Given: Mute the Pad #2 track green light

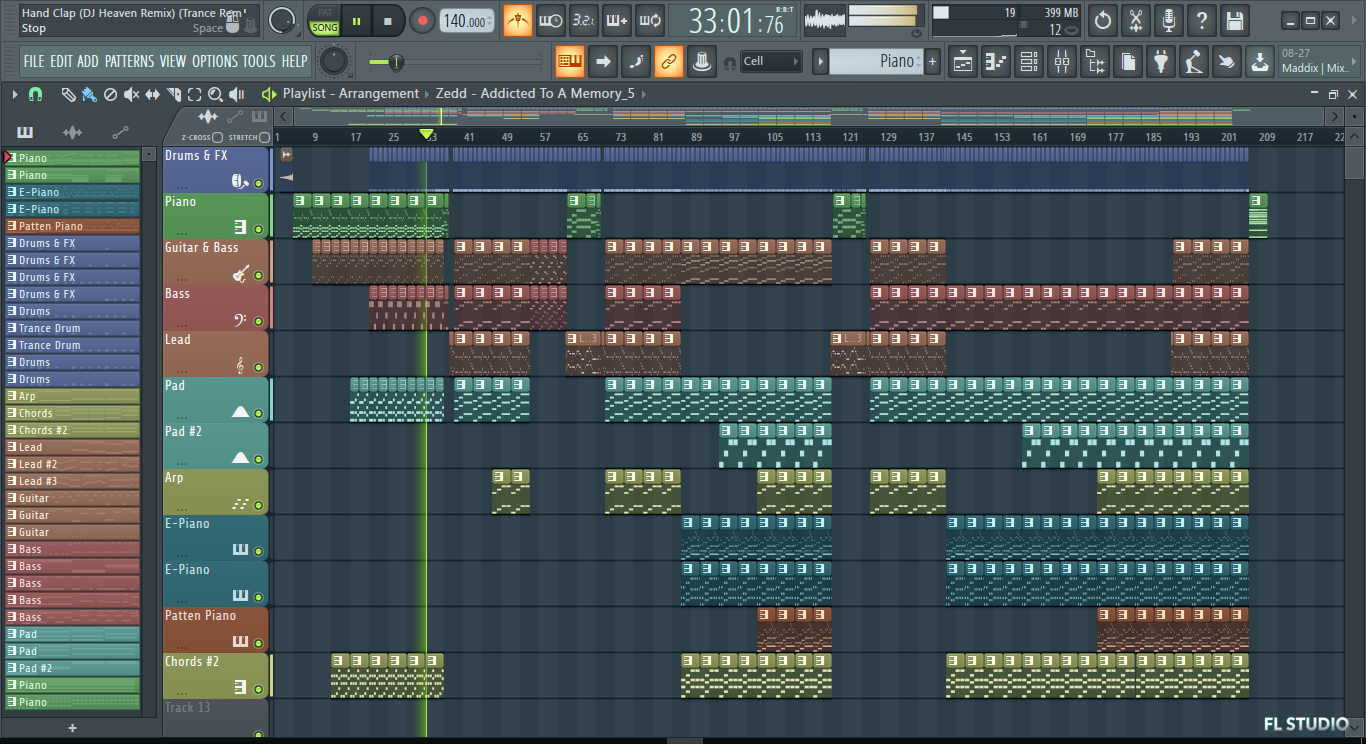Looking at the screenshot, I should [x=258, y=459].
